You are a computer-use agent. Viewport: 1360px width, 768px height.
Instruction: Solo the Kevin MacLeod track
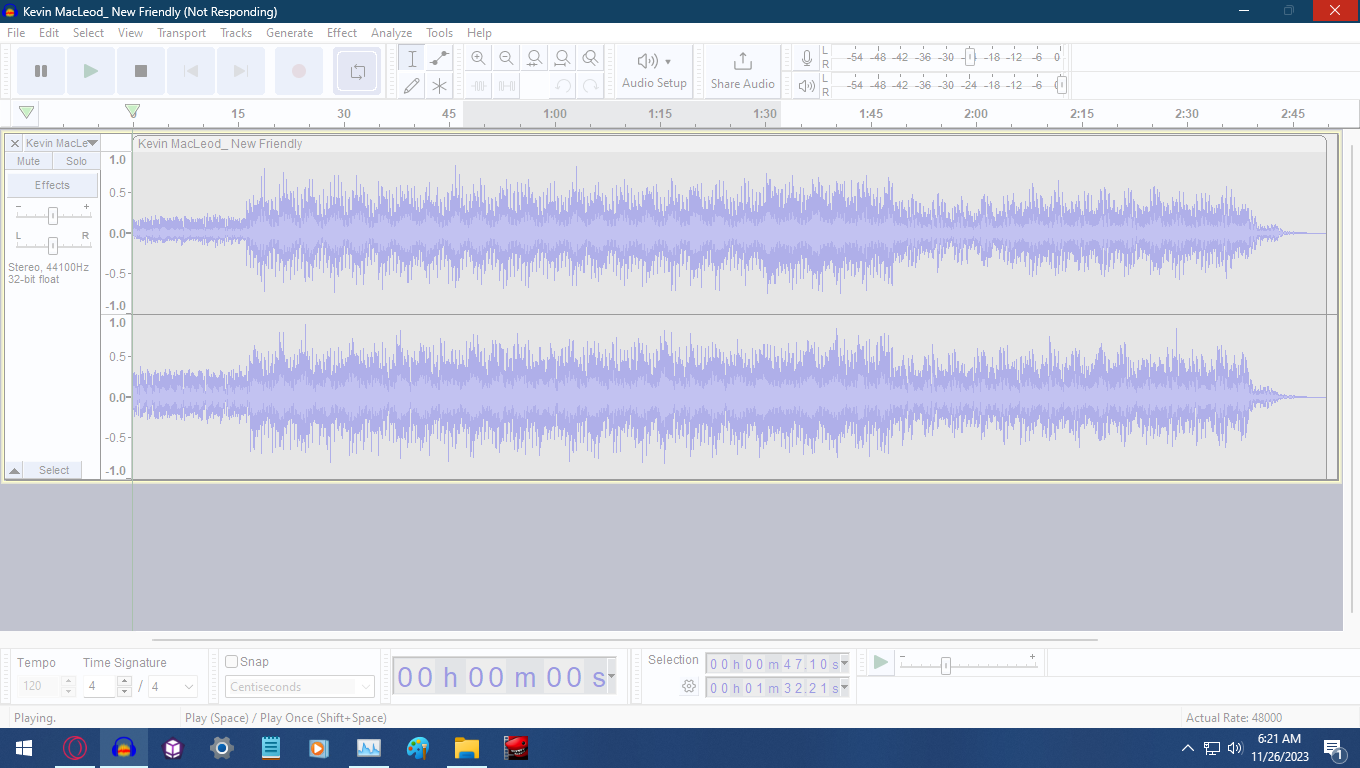[x=75, y=160]
